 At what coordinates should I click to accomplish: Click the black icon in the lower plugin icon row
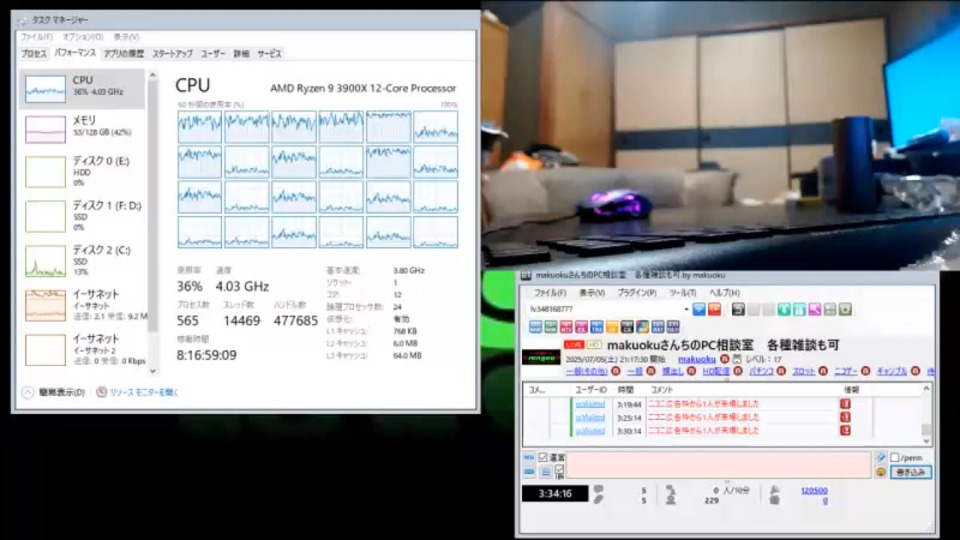627,327
